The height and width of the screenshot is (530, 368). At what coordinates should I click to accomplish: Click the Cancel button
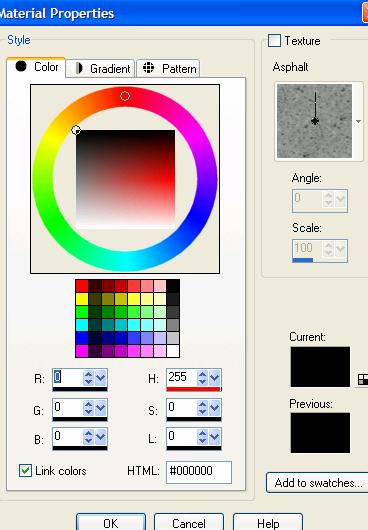pyautogui.click(x=189, y=523)
